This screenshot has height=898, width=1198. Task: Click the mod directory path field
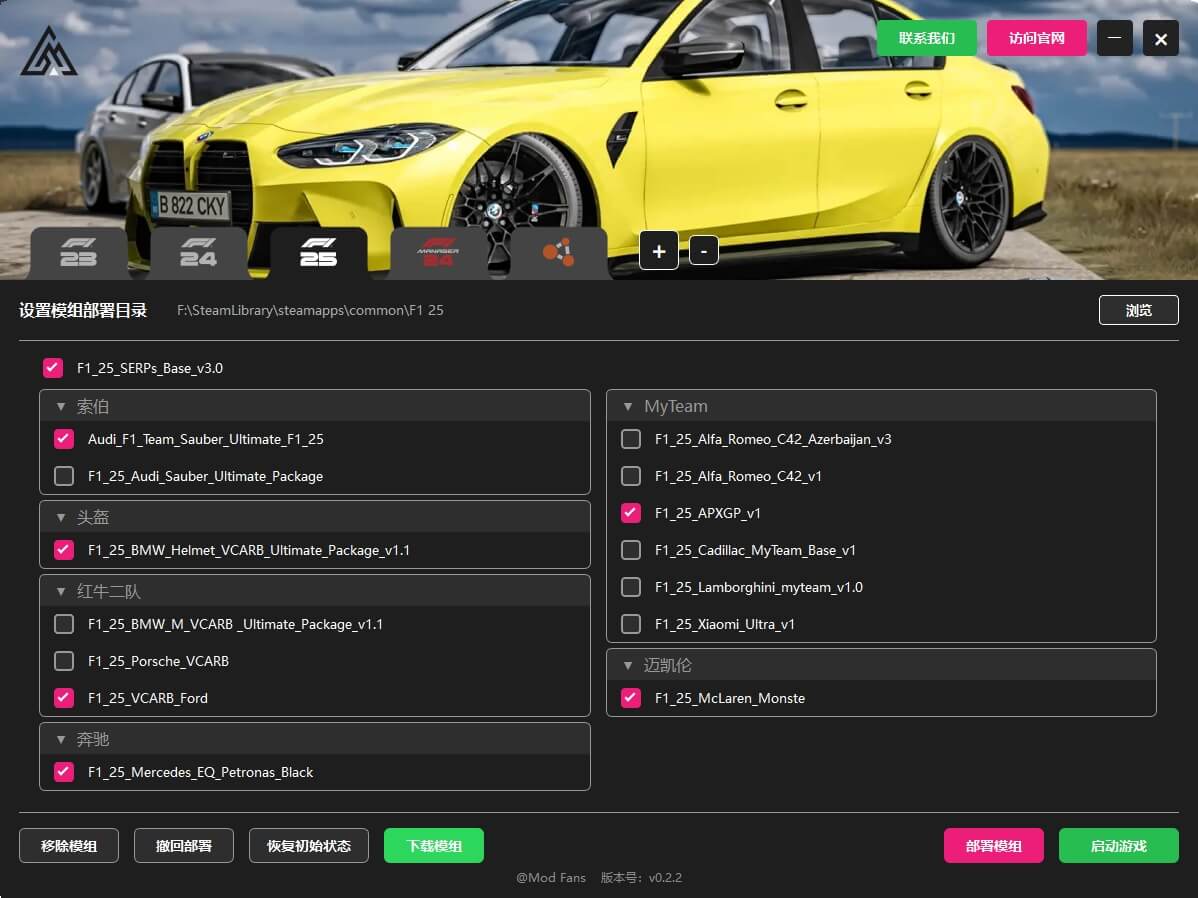pos(310,311)
